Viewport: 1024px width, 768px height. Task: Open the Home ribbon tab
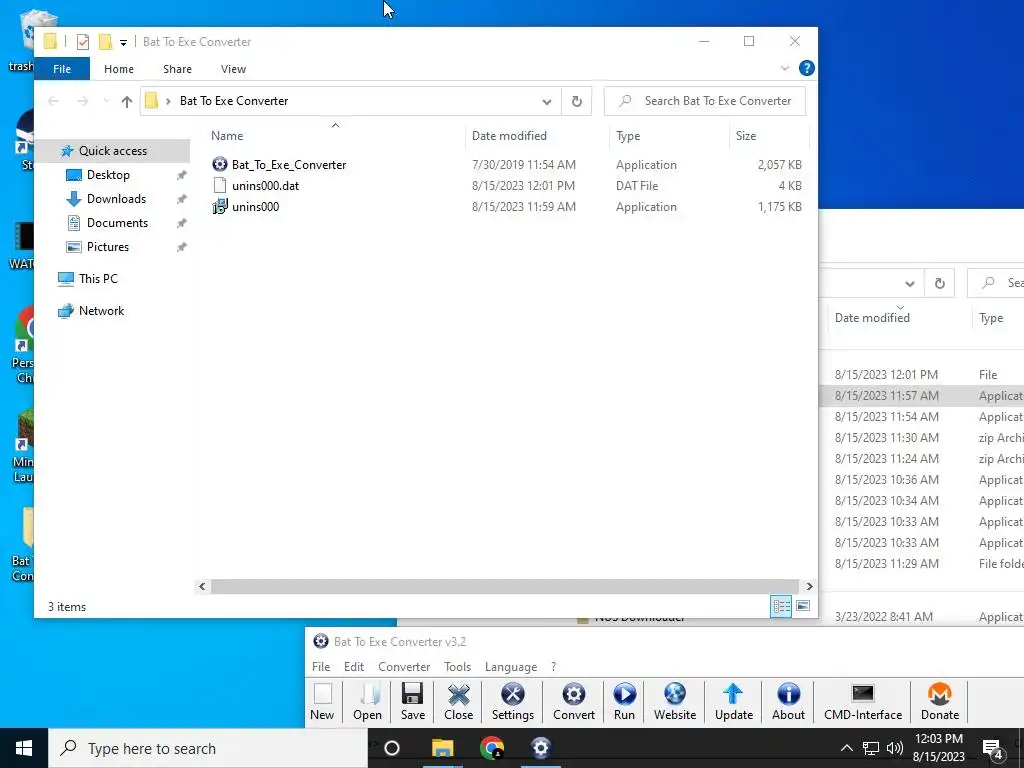(119, 69)
